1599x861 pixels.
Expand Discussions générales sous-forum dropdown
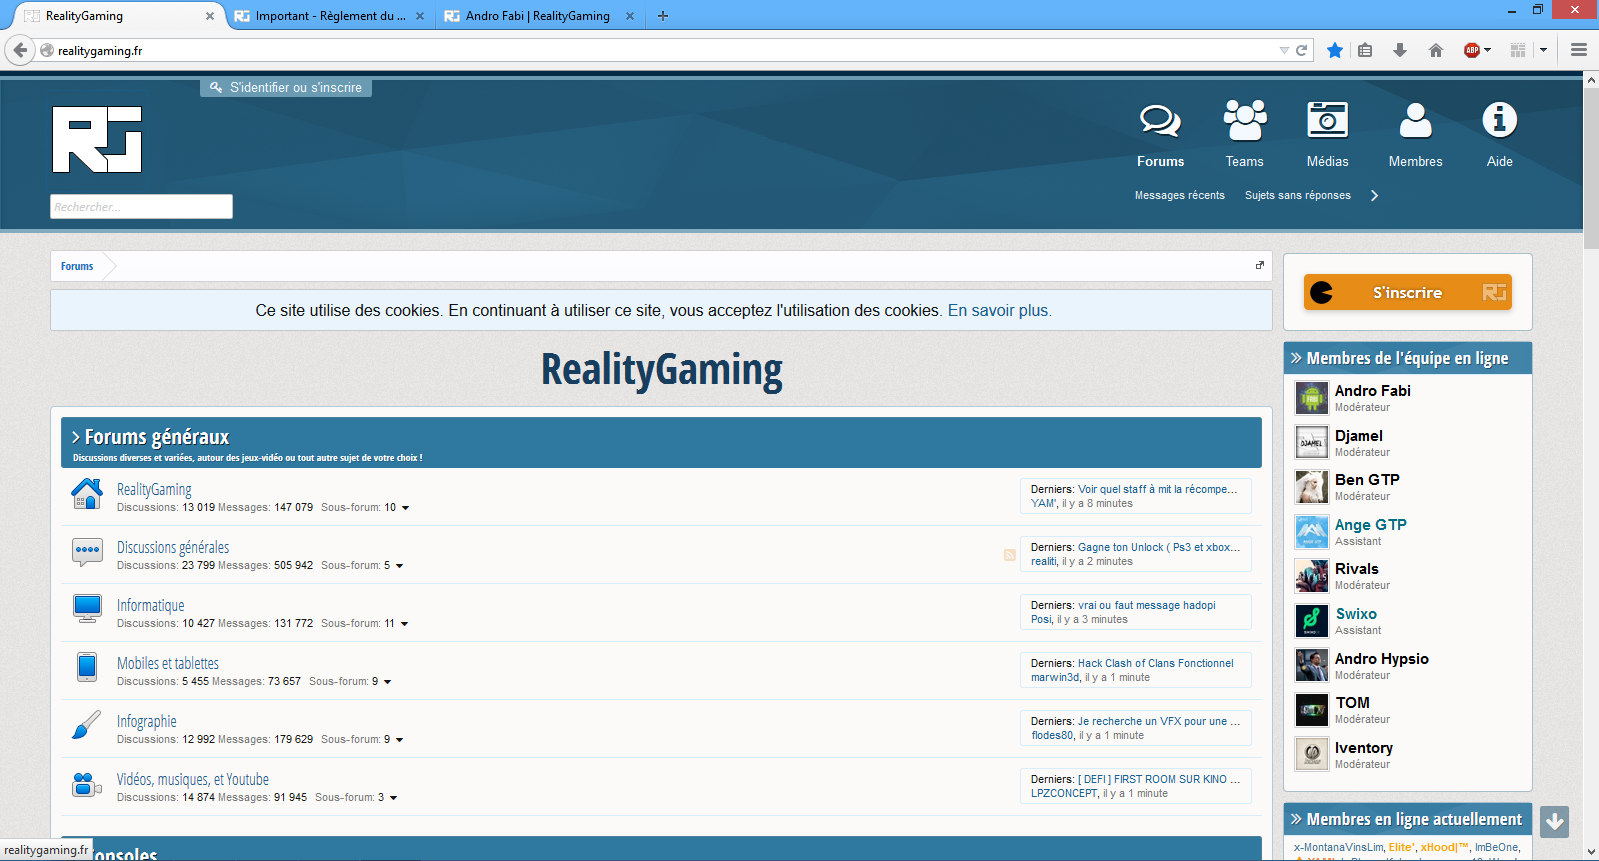pyautogui.click(x=399, y=566)
